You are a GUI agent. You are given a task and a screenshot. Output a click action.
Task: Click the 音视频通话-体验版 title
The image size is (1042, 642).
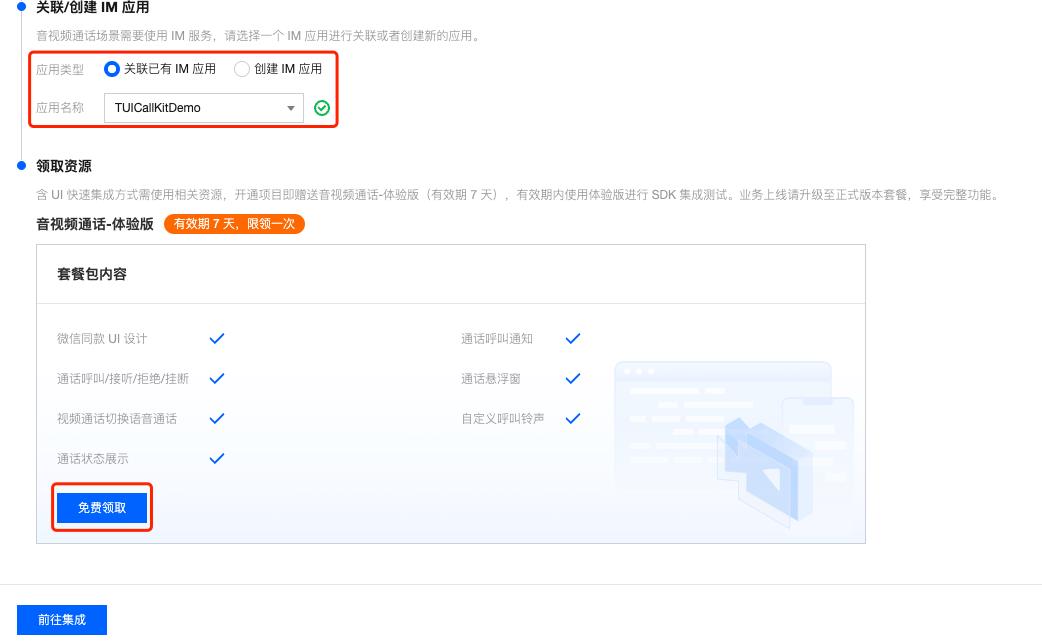(95, 224)
